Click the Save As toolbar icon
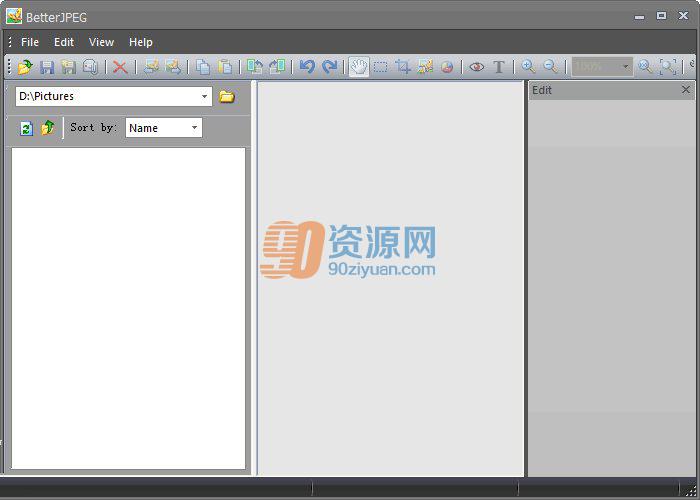 (68, 67)
